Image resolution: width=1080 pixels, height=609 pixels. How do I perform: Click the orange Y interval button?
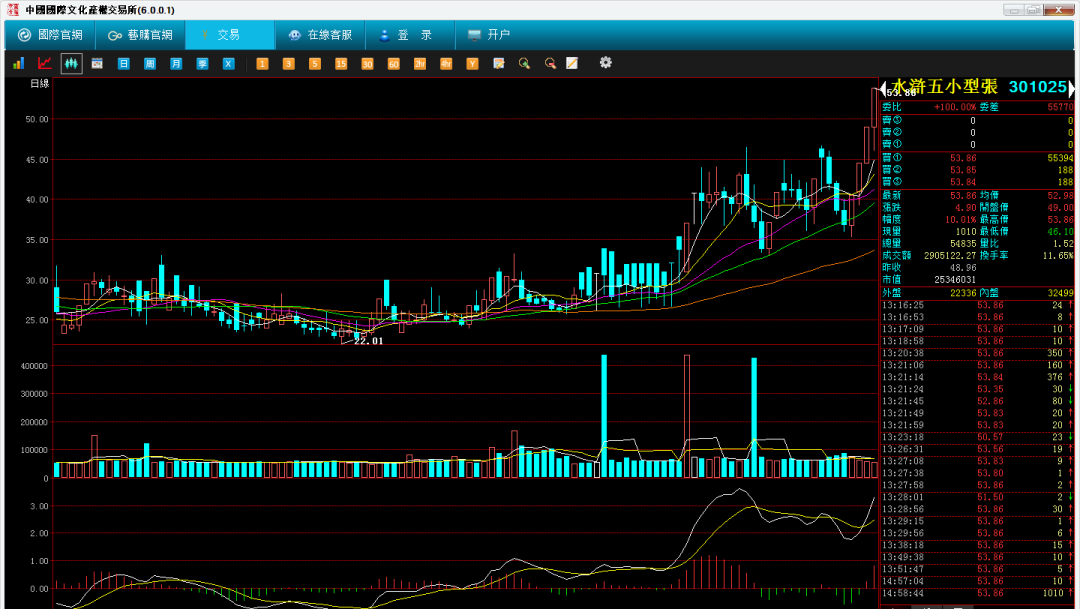472,63
